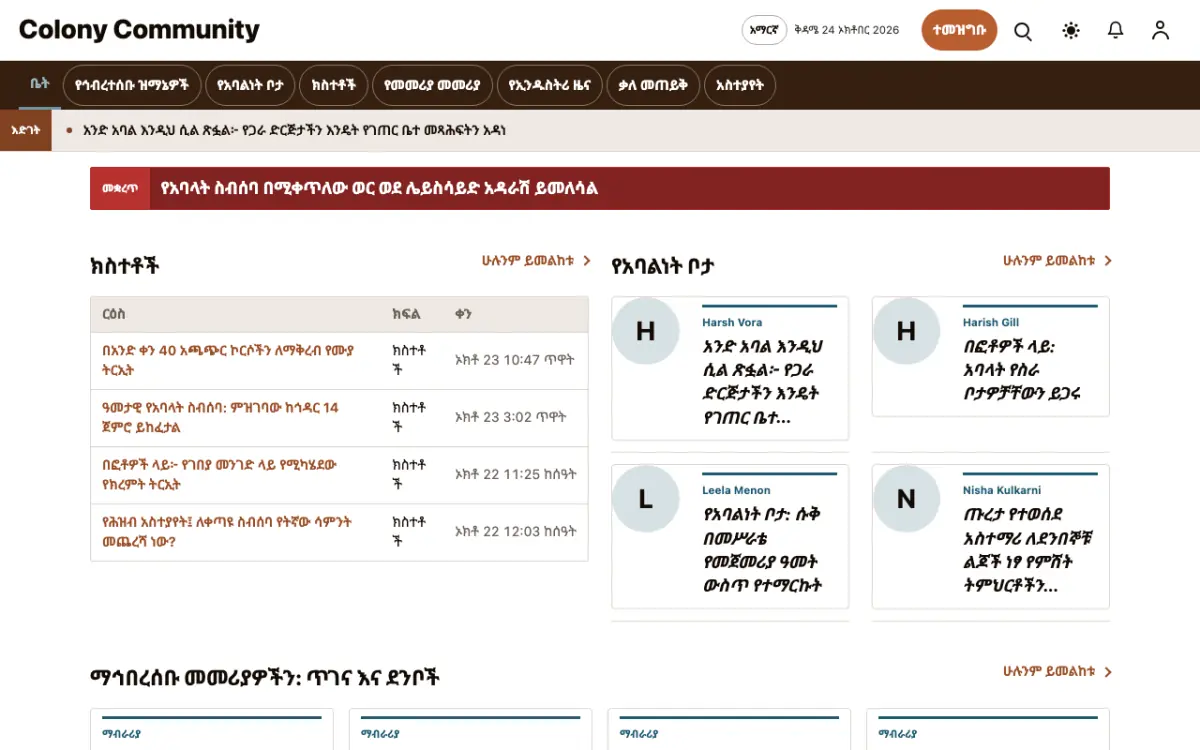Viewport: 1200px width, 750px height.
Task: Click the ክፍል column header
Action: point(406,314)
